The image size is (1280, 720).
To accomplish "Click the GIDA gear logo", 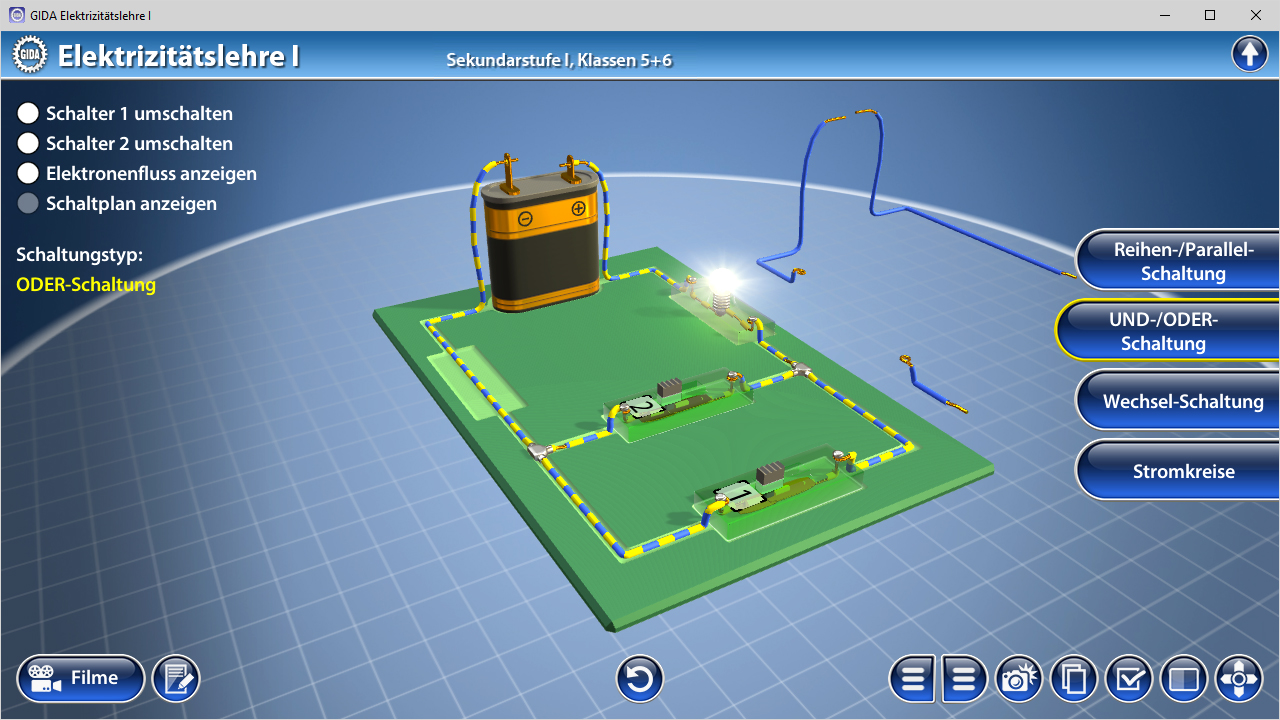I will click(30, 55).
